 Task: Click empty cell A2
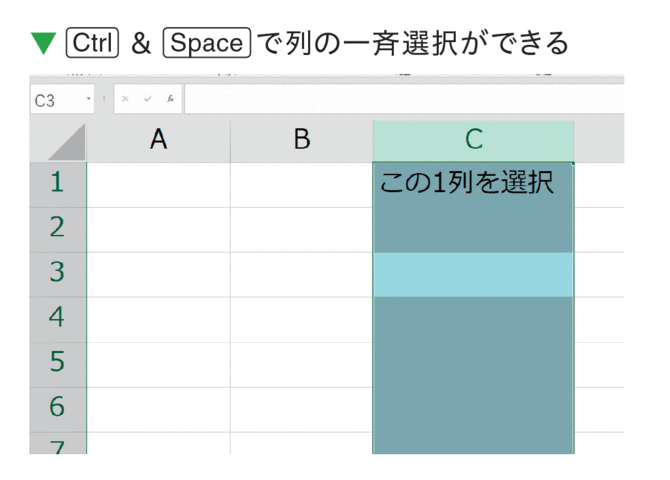coord(159,230)
